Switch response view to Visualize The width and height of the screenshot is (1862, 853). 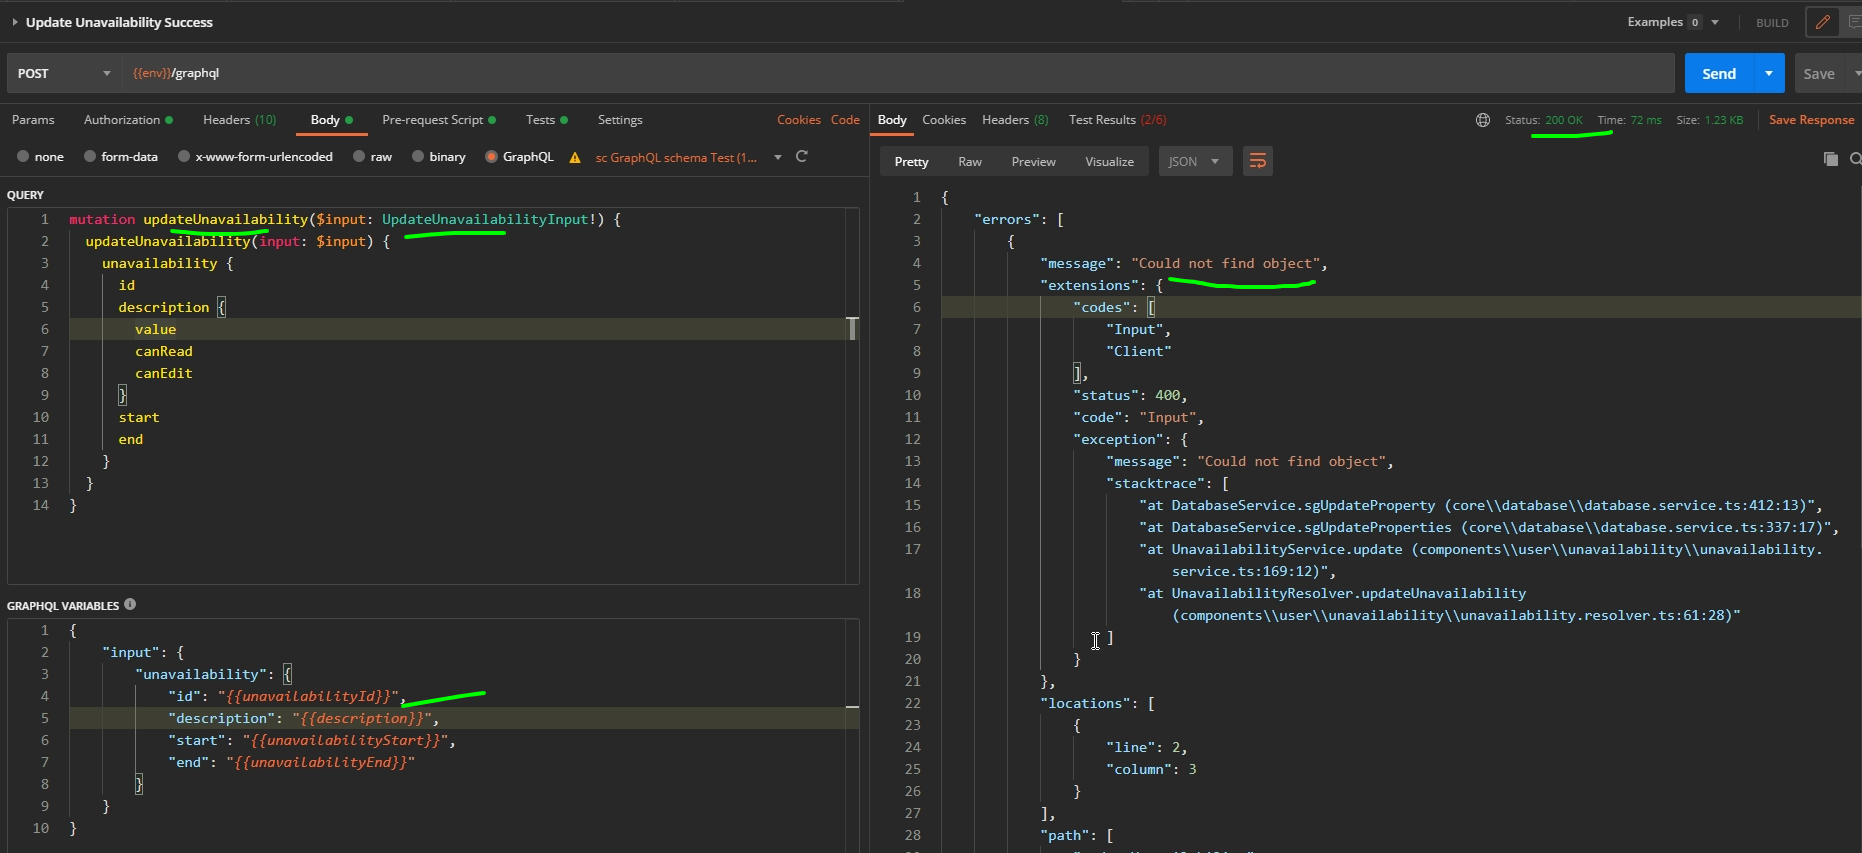1109,161
